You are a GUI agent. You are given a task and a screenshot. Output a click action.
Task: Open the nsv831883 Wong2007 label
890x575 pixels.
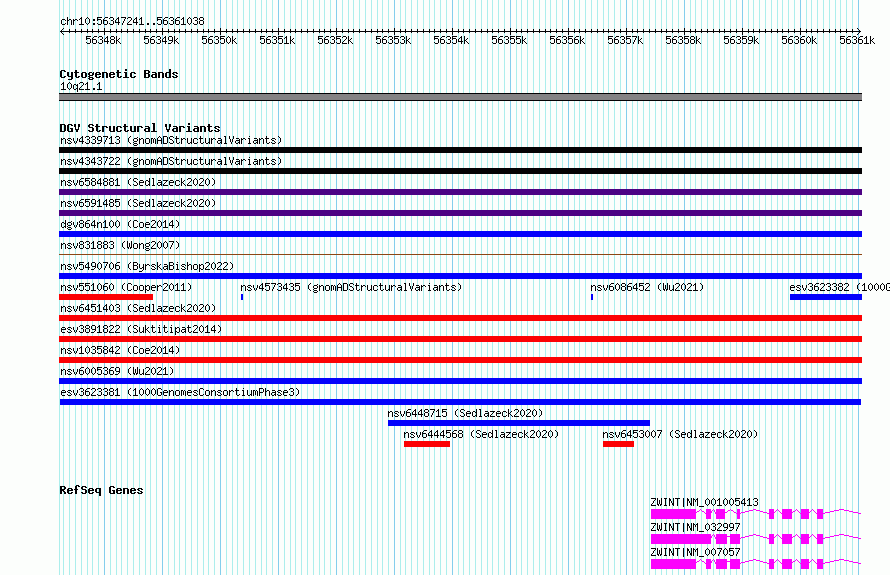[x=120, y=245]
